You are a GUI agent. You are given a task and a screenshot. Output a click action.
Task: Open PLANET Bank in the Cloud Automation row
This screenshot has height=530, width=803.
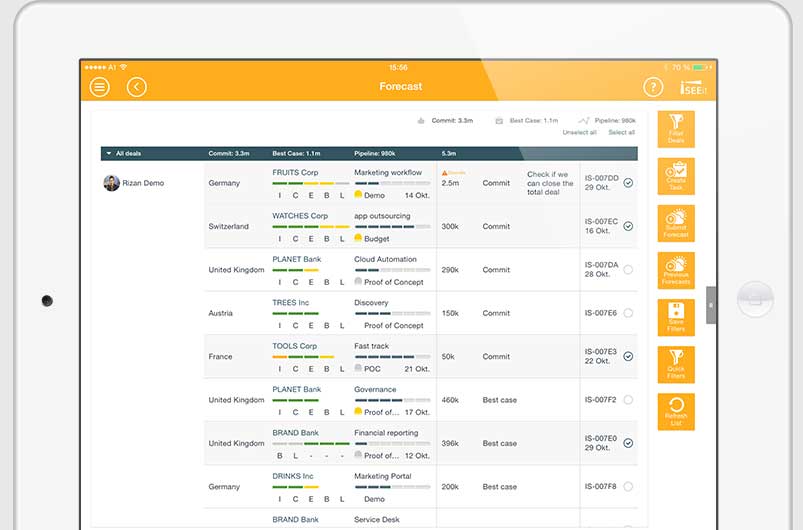tap(297, 260)
